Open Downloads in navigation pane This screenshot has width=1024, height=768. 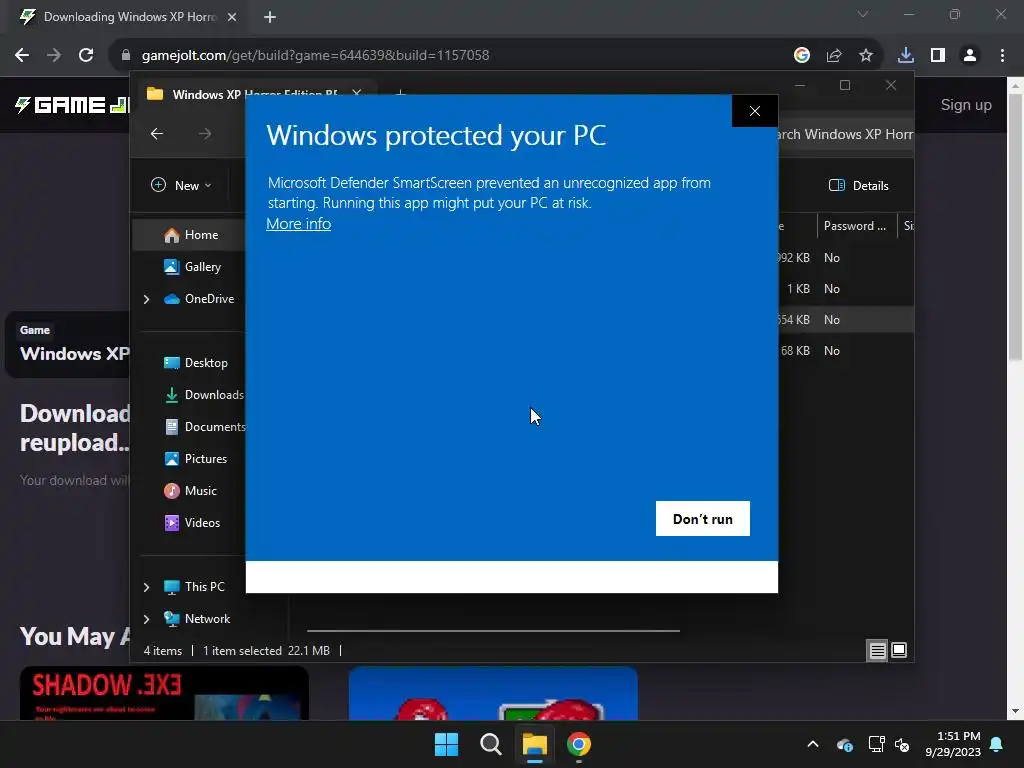pos(204,394)
